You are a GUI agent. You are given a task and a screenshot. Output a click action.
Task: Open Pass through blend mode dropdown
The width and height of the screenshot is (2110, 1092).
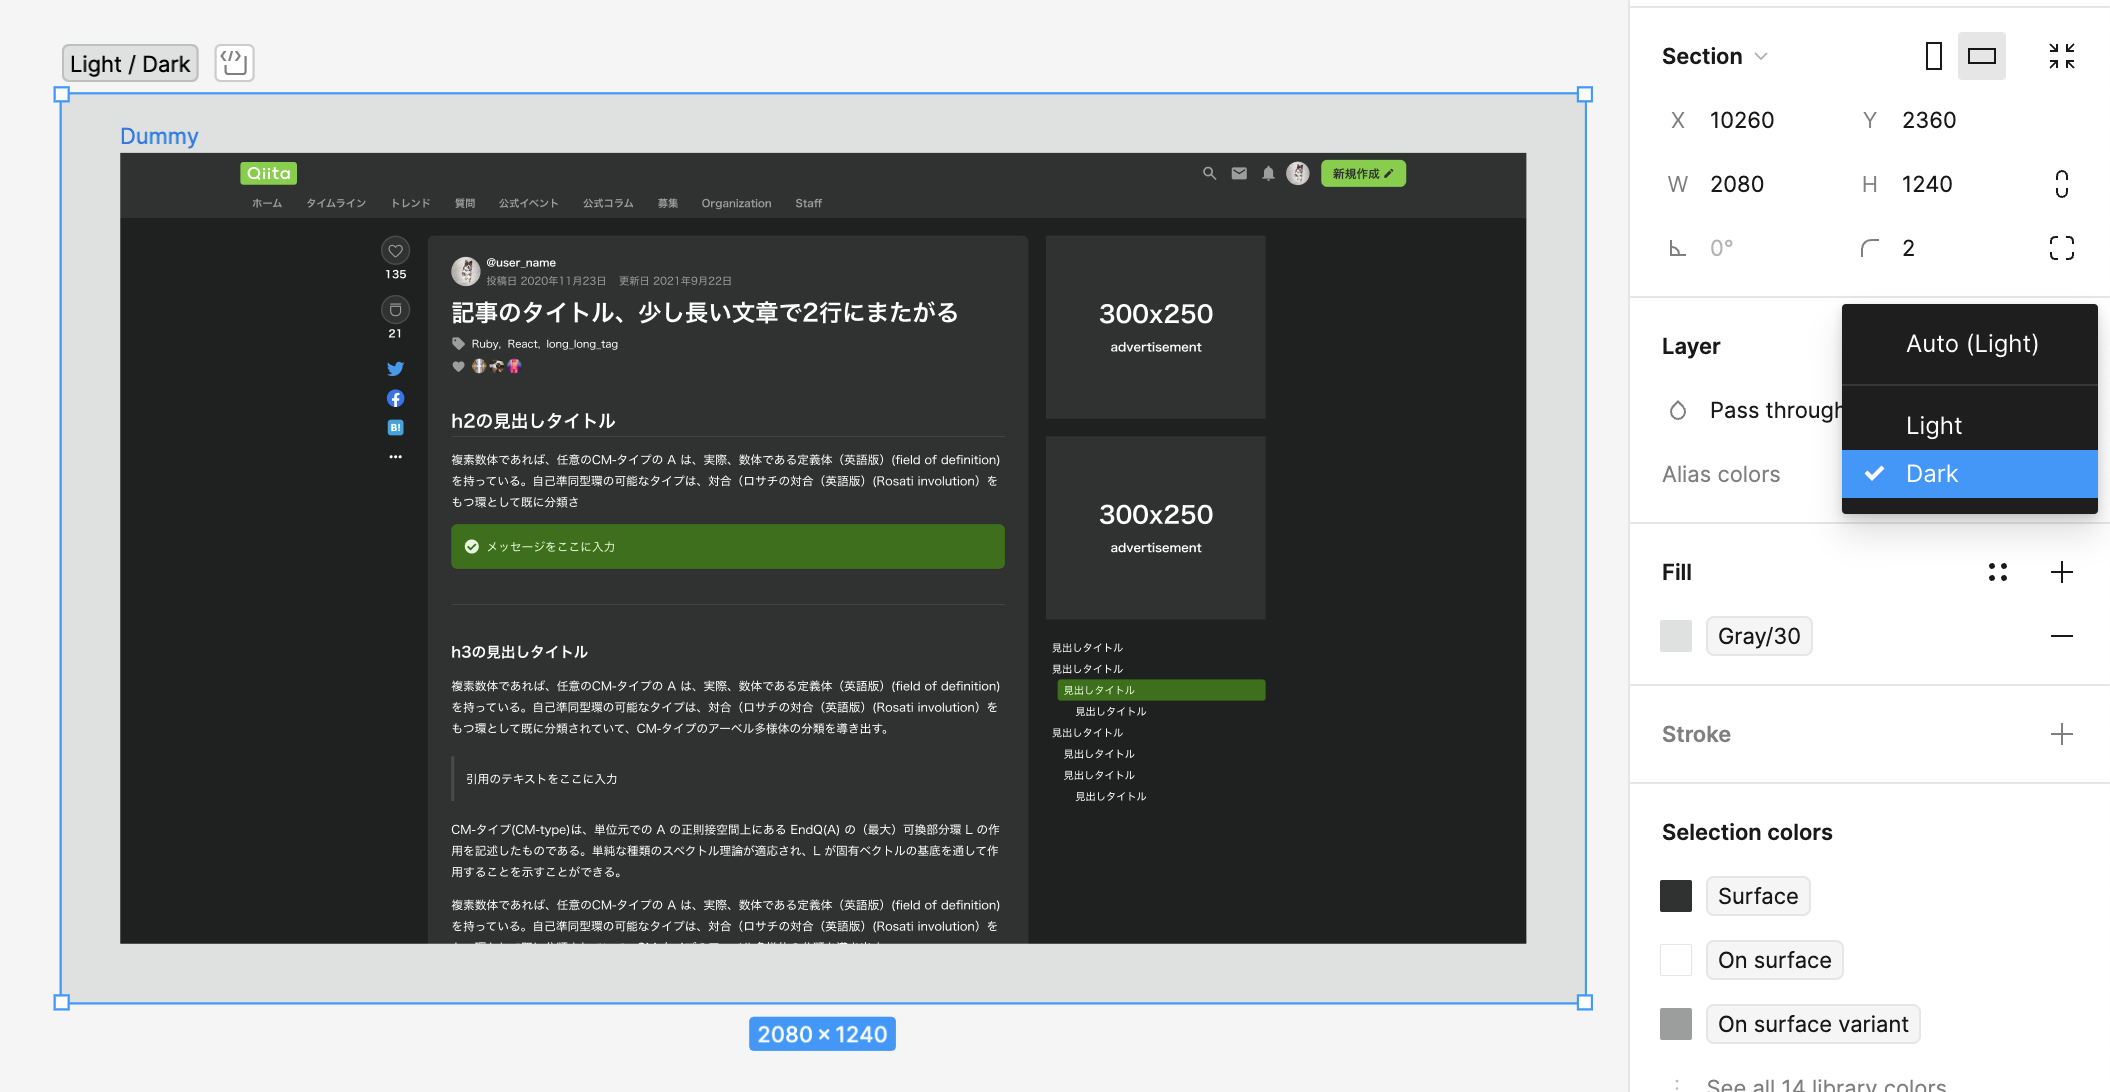[1772, 410]
